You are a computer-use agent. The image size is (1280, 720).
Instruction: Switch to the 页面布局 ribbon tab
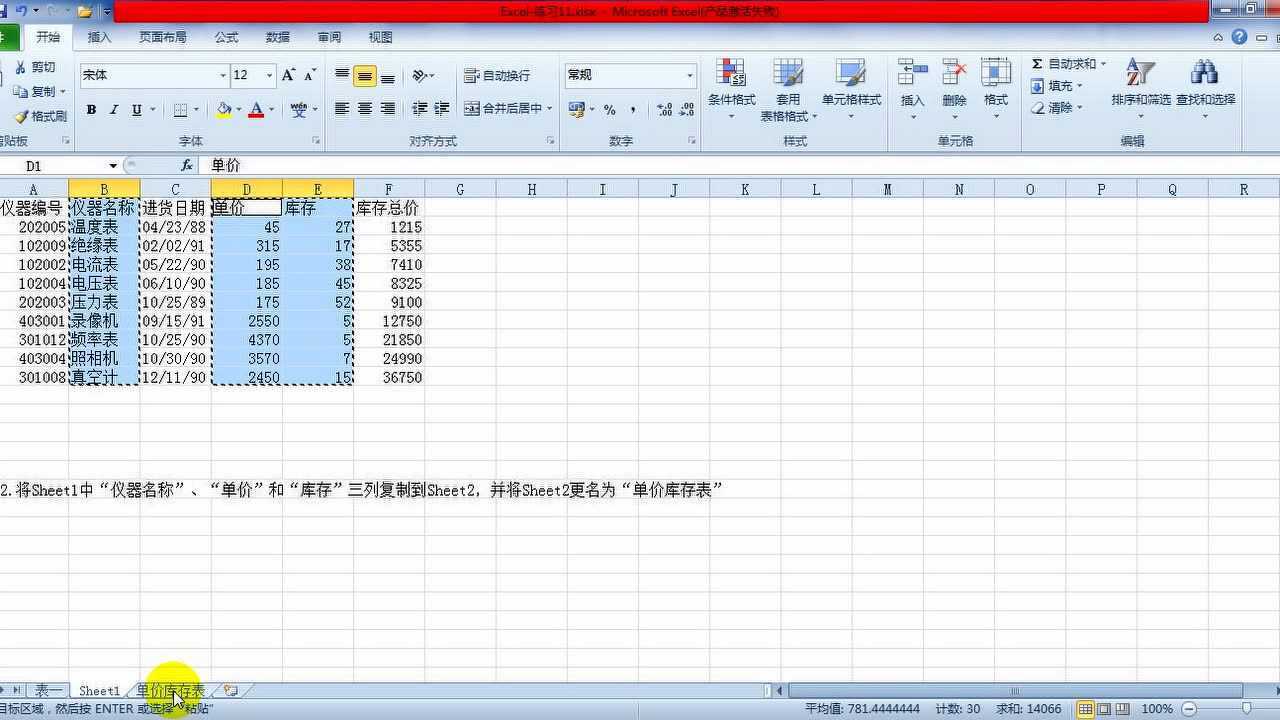163,37
